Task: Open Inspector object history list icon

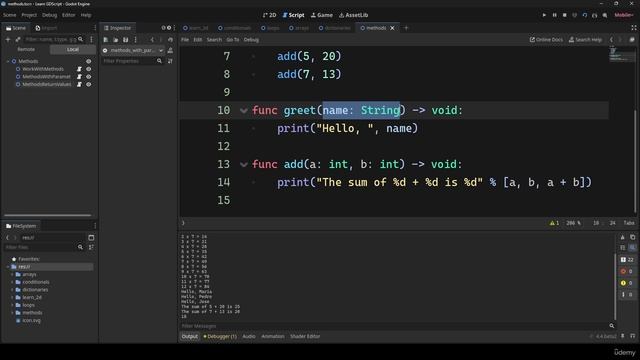Action: 170,40
